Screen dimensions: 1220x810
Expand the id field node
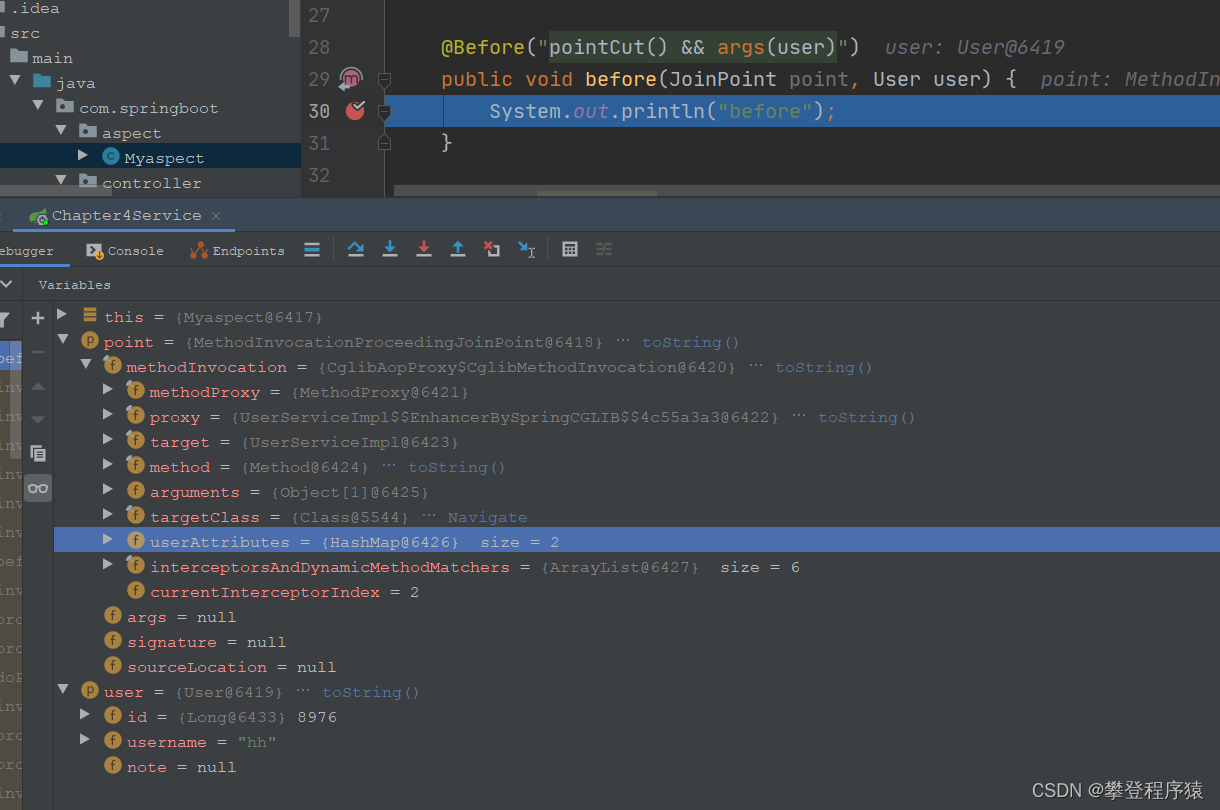pos(85,716)
